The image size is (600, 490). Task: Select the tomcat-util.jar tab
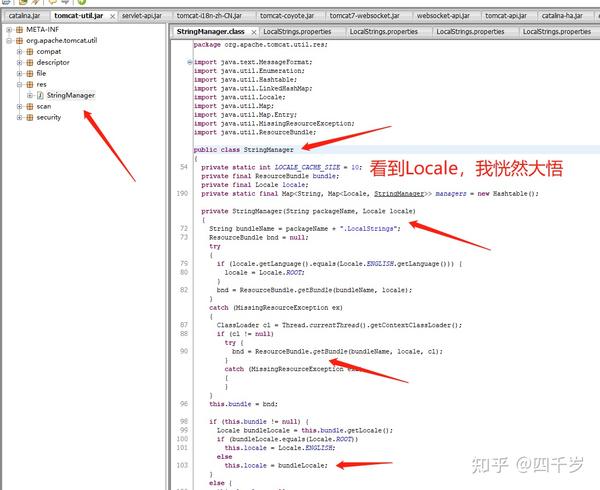(x=79, y=16)
